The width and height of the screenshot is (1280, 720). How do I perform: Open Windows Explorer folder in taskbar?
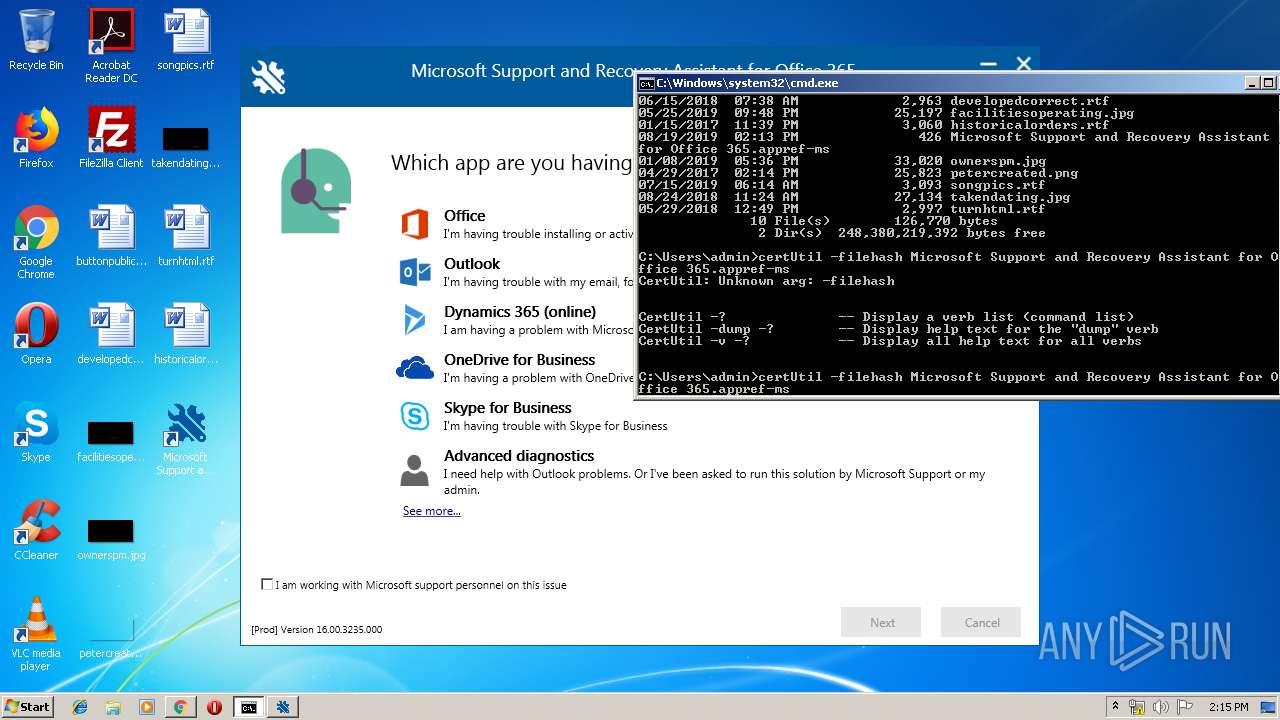click(x=113, y=707)
